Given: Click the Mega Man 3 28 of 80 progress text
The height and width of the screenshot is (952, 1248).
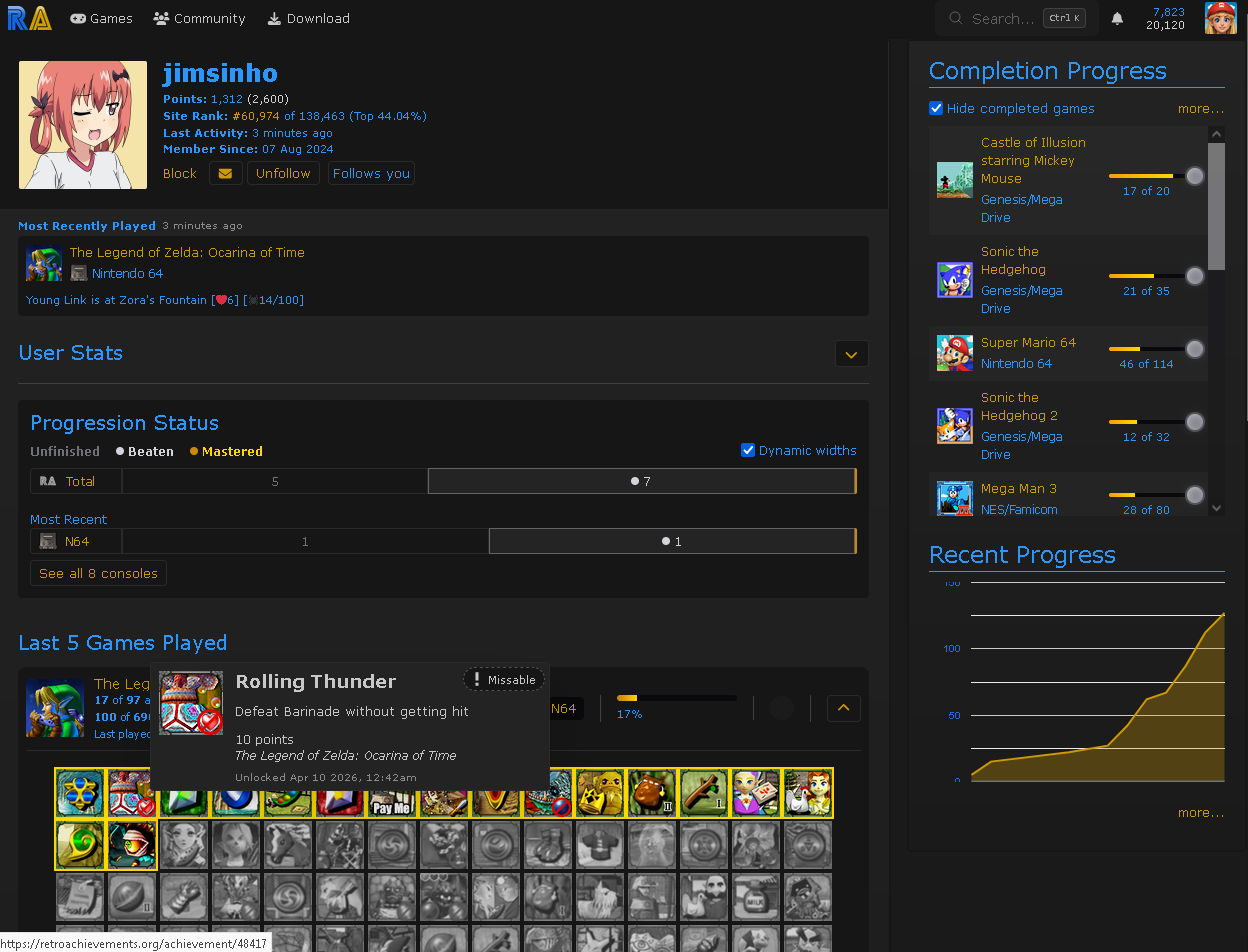Looking at the screenshot, I should click(1146, 510).
